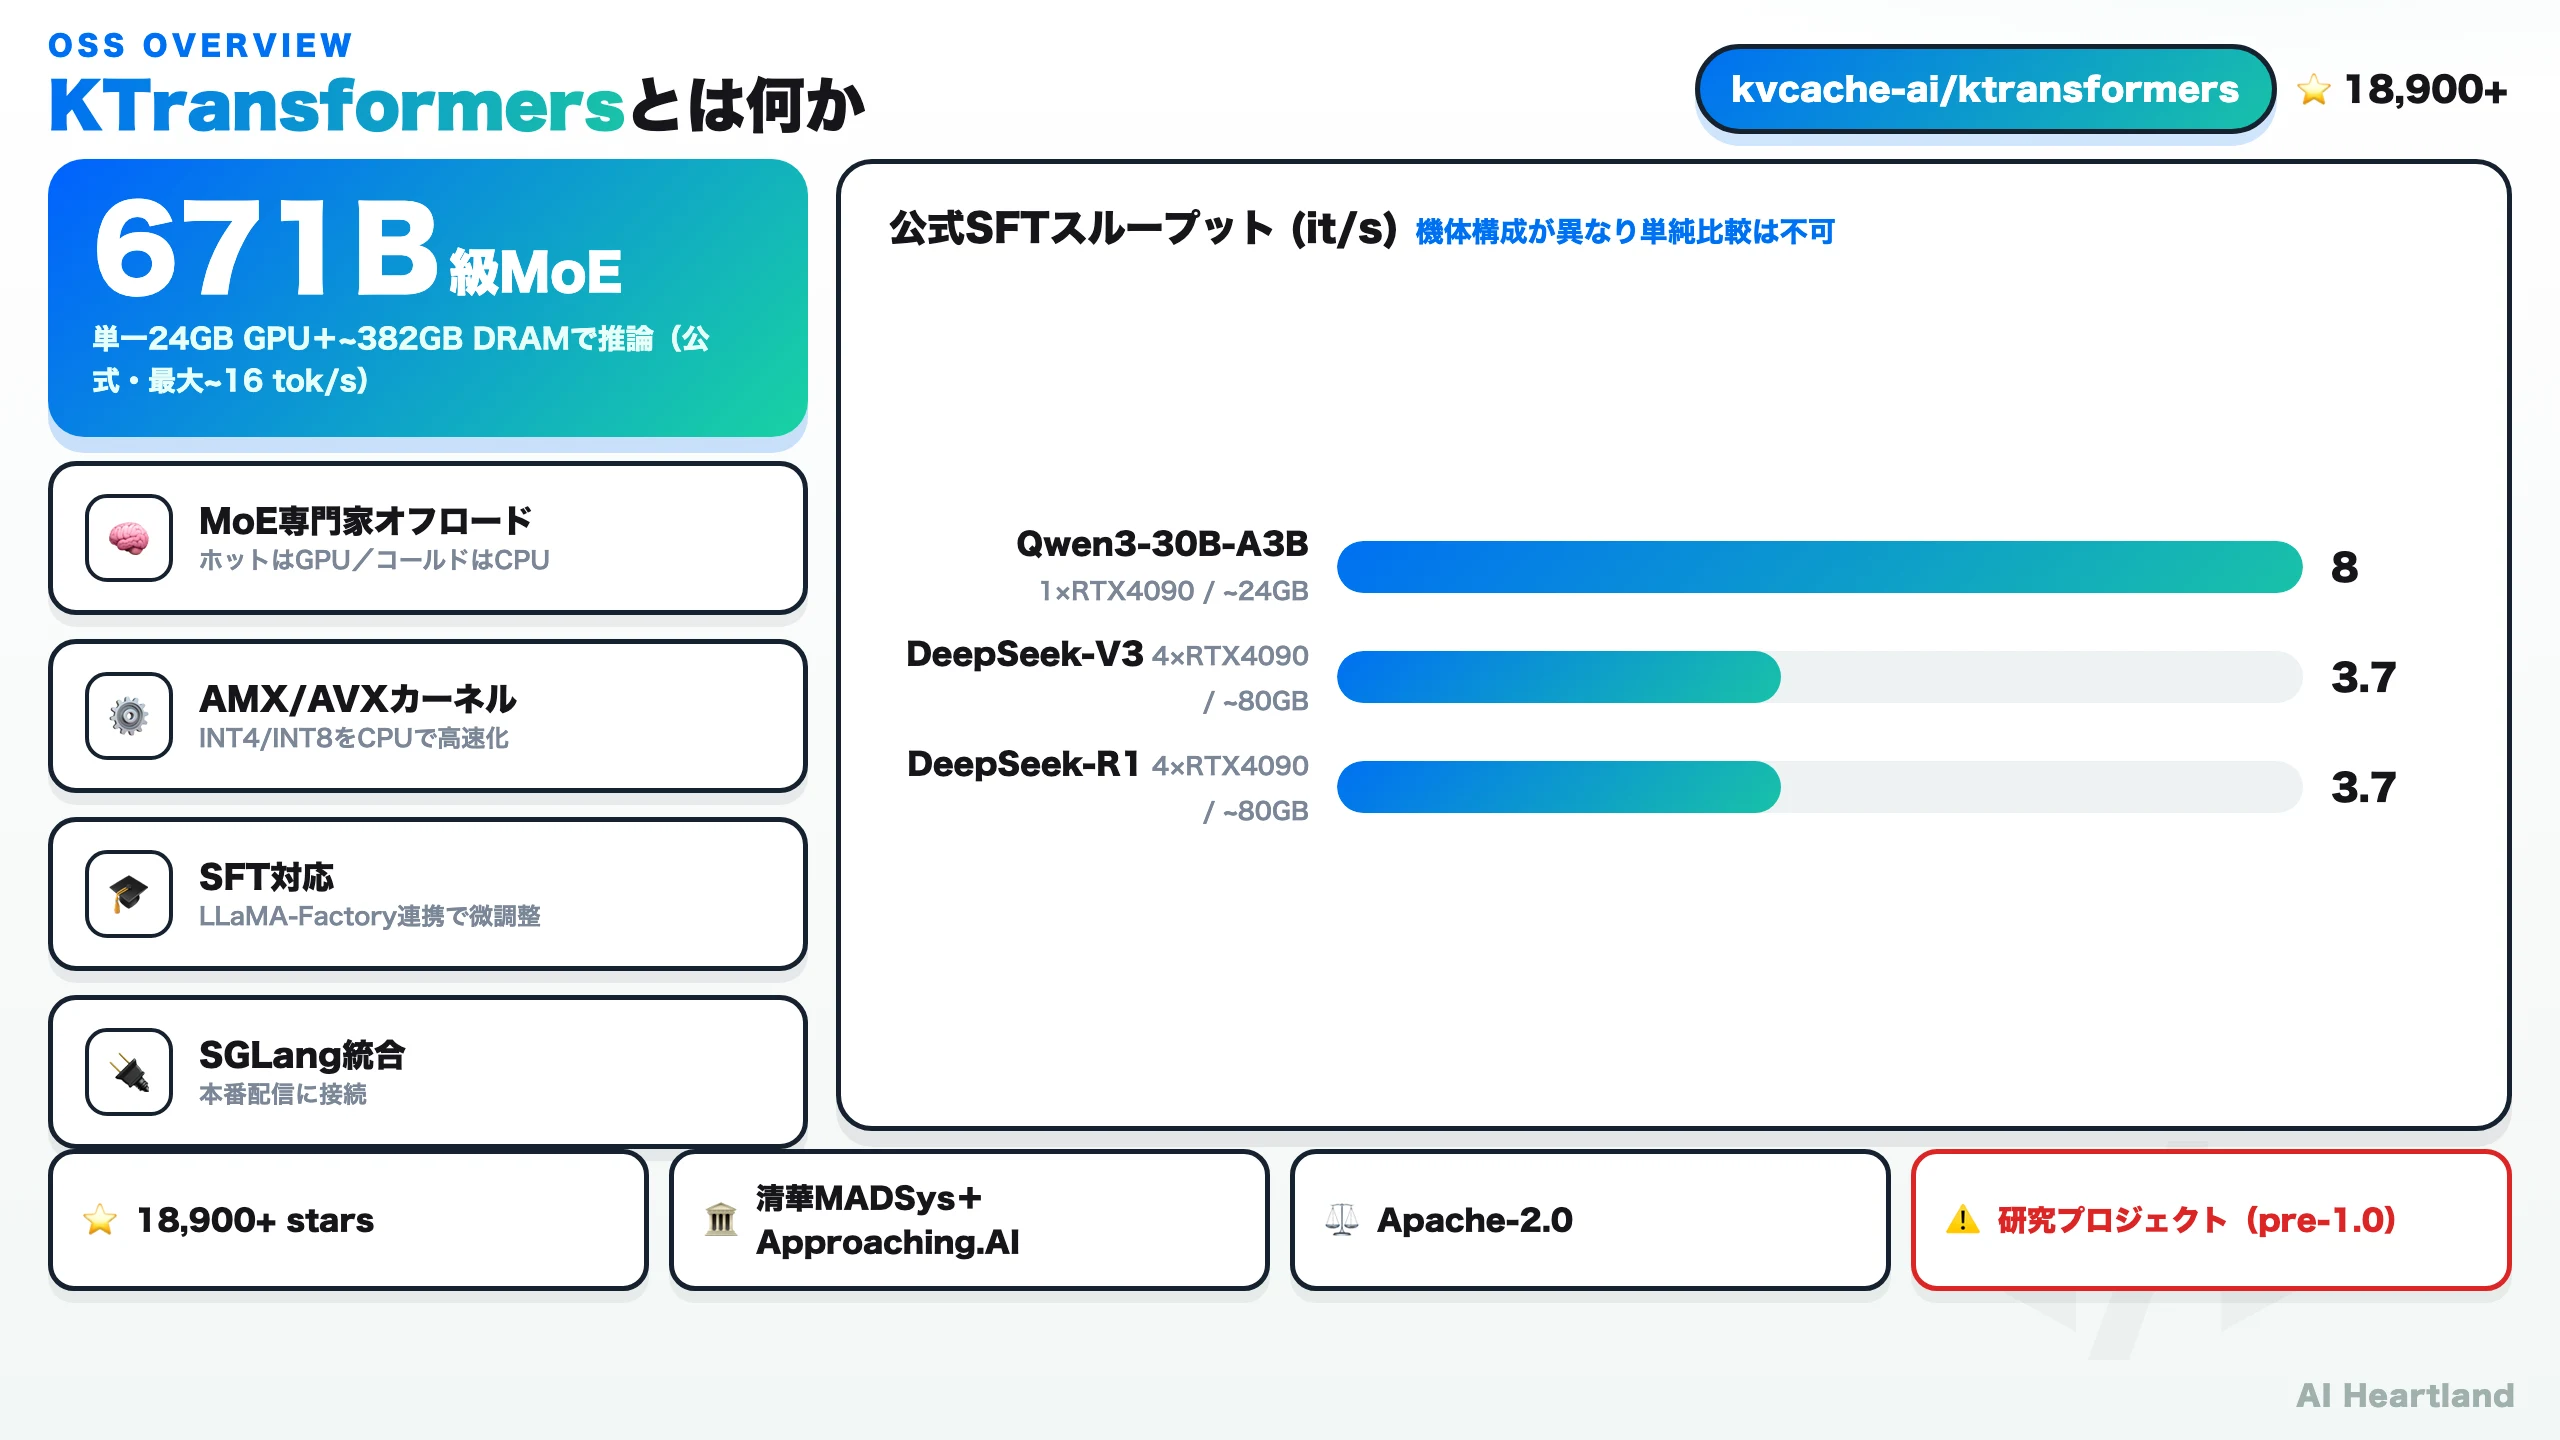Click the 公式SFTスループット (it/s) chart title
Image resolution: width=2560 pixels, height=1440 pixels.
[1143, 229]
